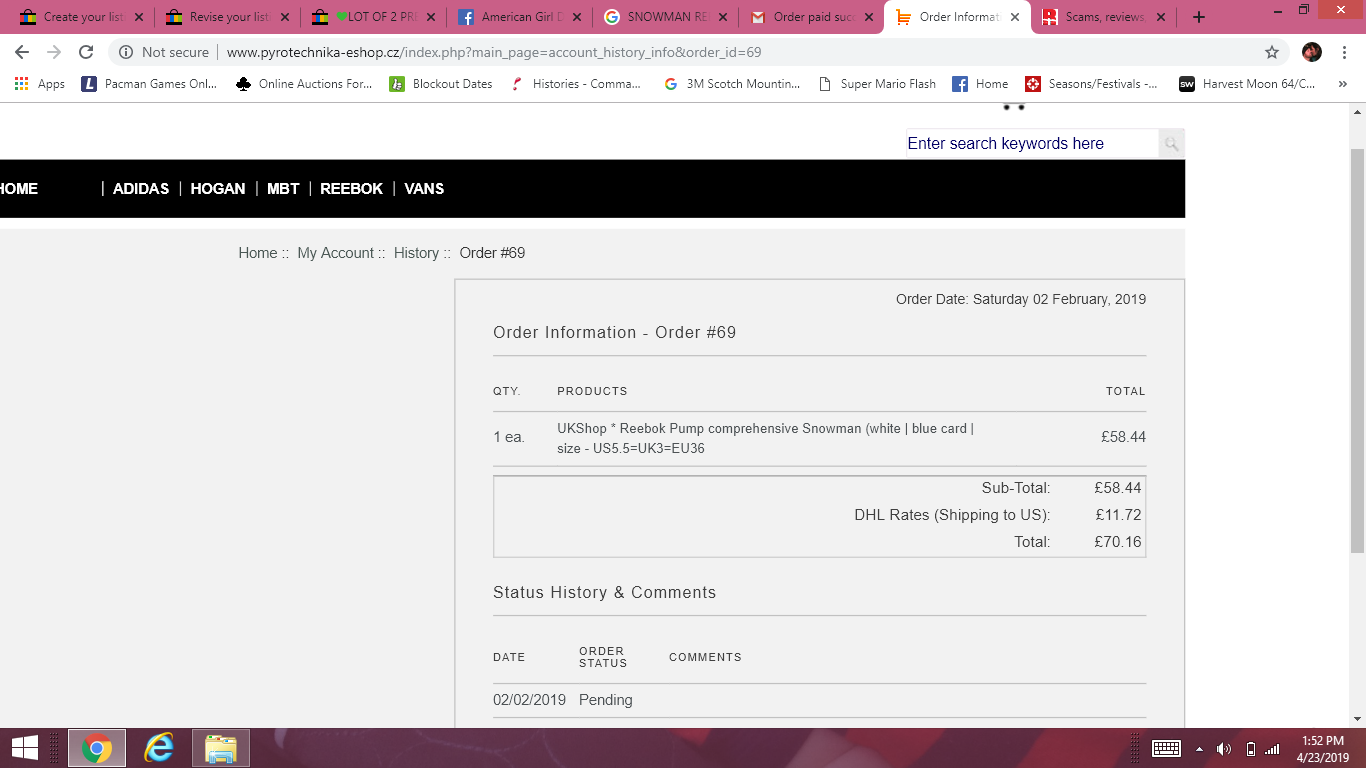The height and width of the screenshot is (768, 1366).
Task: Click the address bar URL
Action: click(494, 52)
